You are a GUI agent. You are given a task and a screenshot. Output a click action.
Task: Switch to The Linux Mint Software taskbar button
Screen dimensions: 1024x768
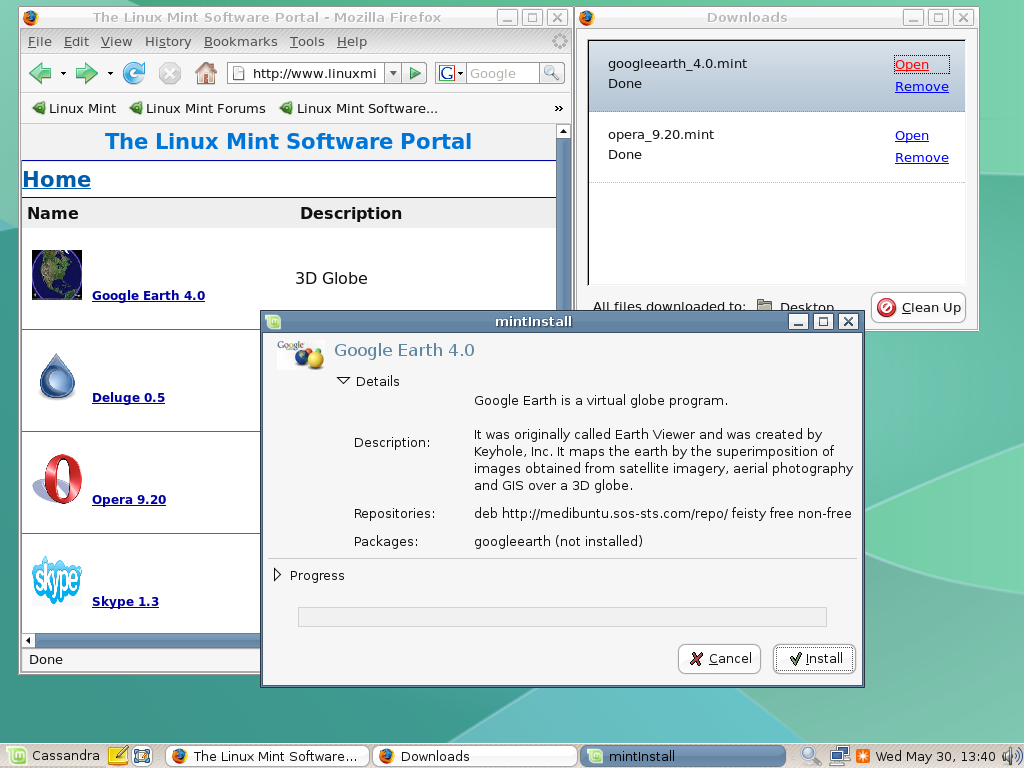266,756
